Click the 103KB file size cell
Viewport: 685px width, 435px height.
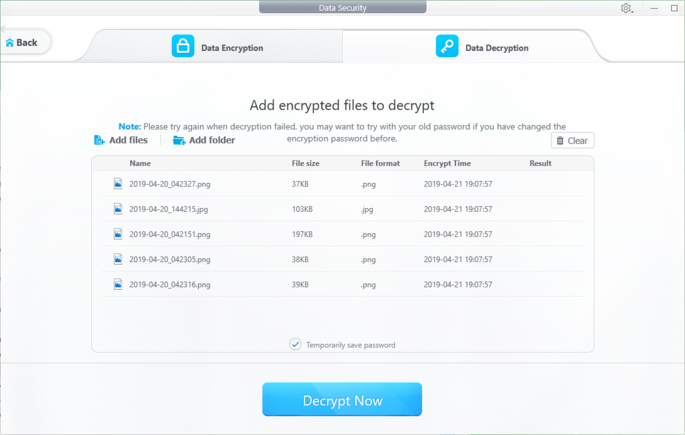pyautogui.click(x=302, y=209)
